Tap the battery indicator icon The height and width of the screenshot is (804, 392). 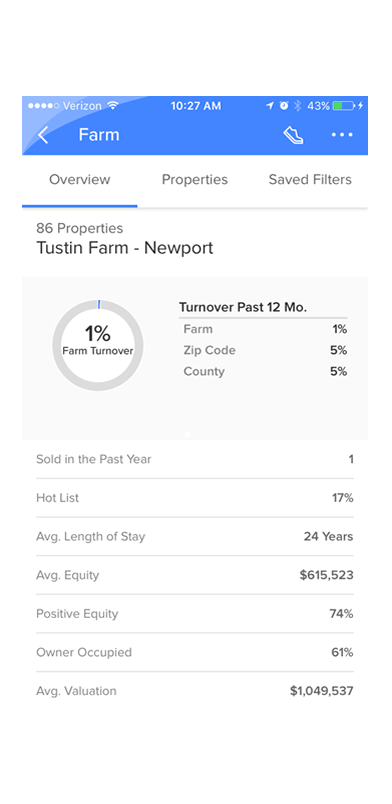coord(344,106)
